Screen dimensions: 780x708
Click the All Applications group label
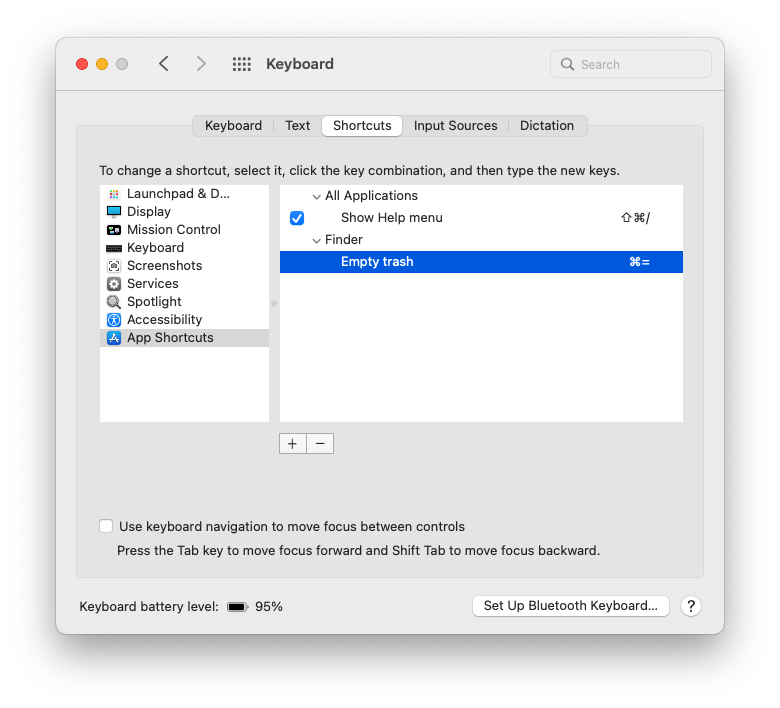[x=371, y=196]
